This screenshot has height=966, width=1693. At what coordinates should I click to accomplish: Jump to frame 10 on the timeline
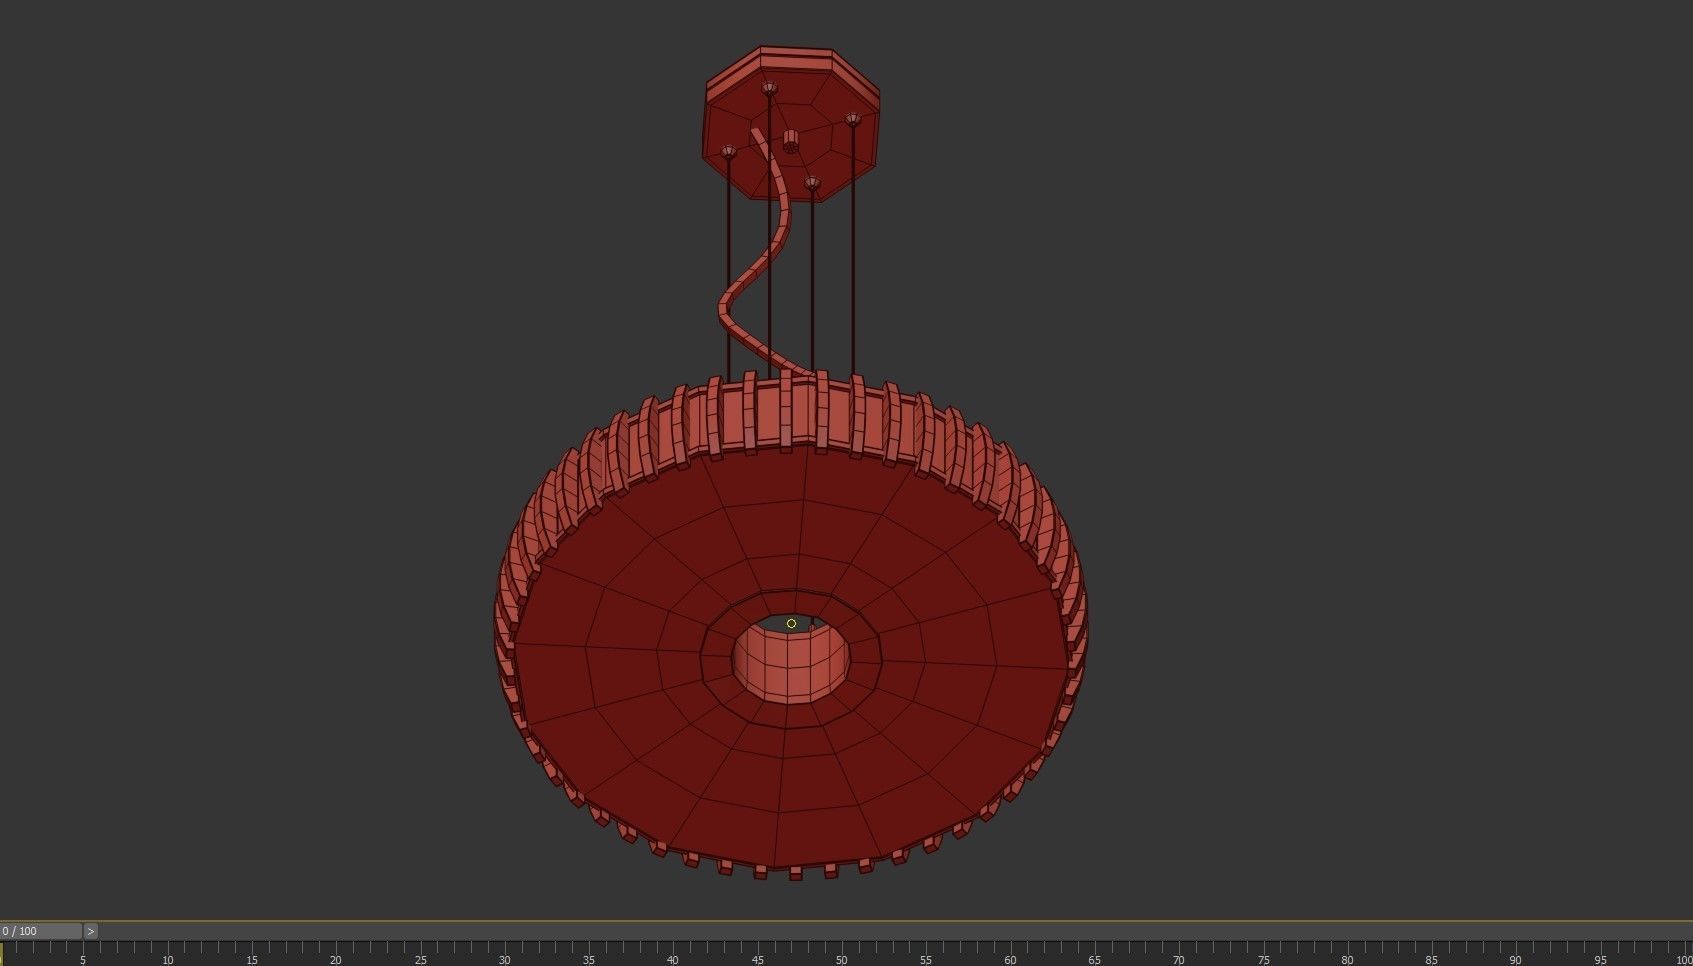pyautogui.click(x=168, y=960)
